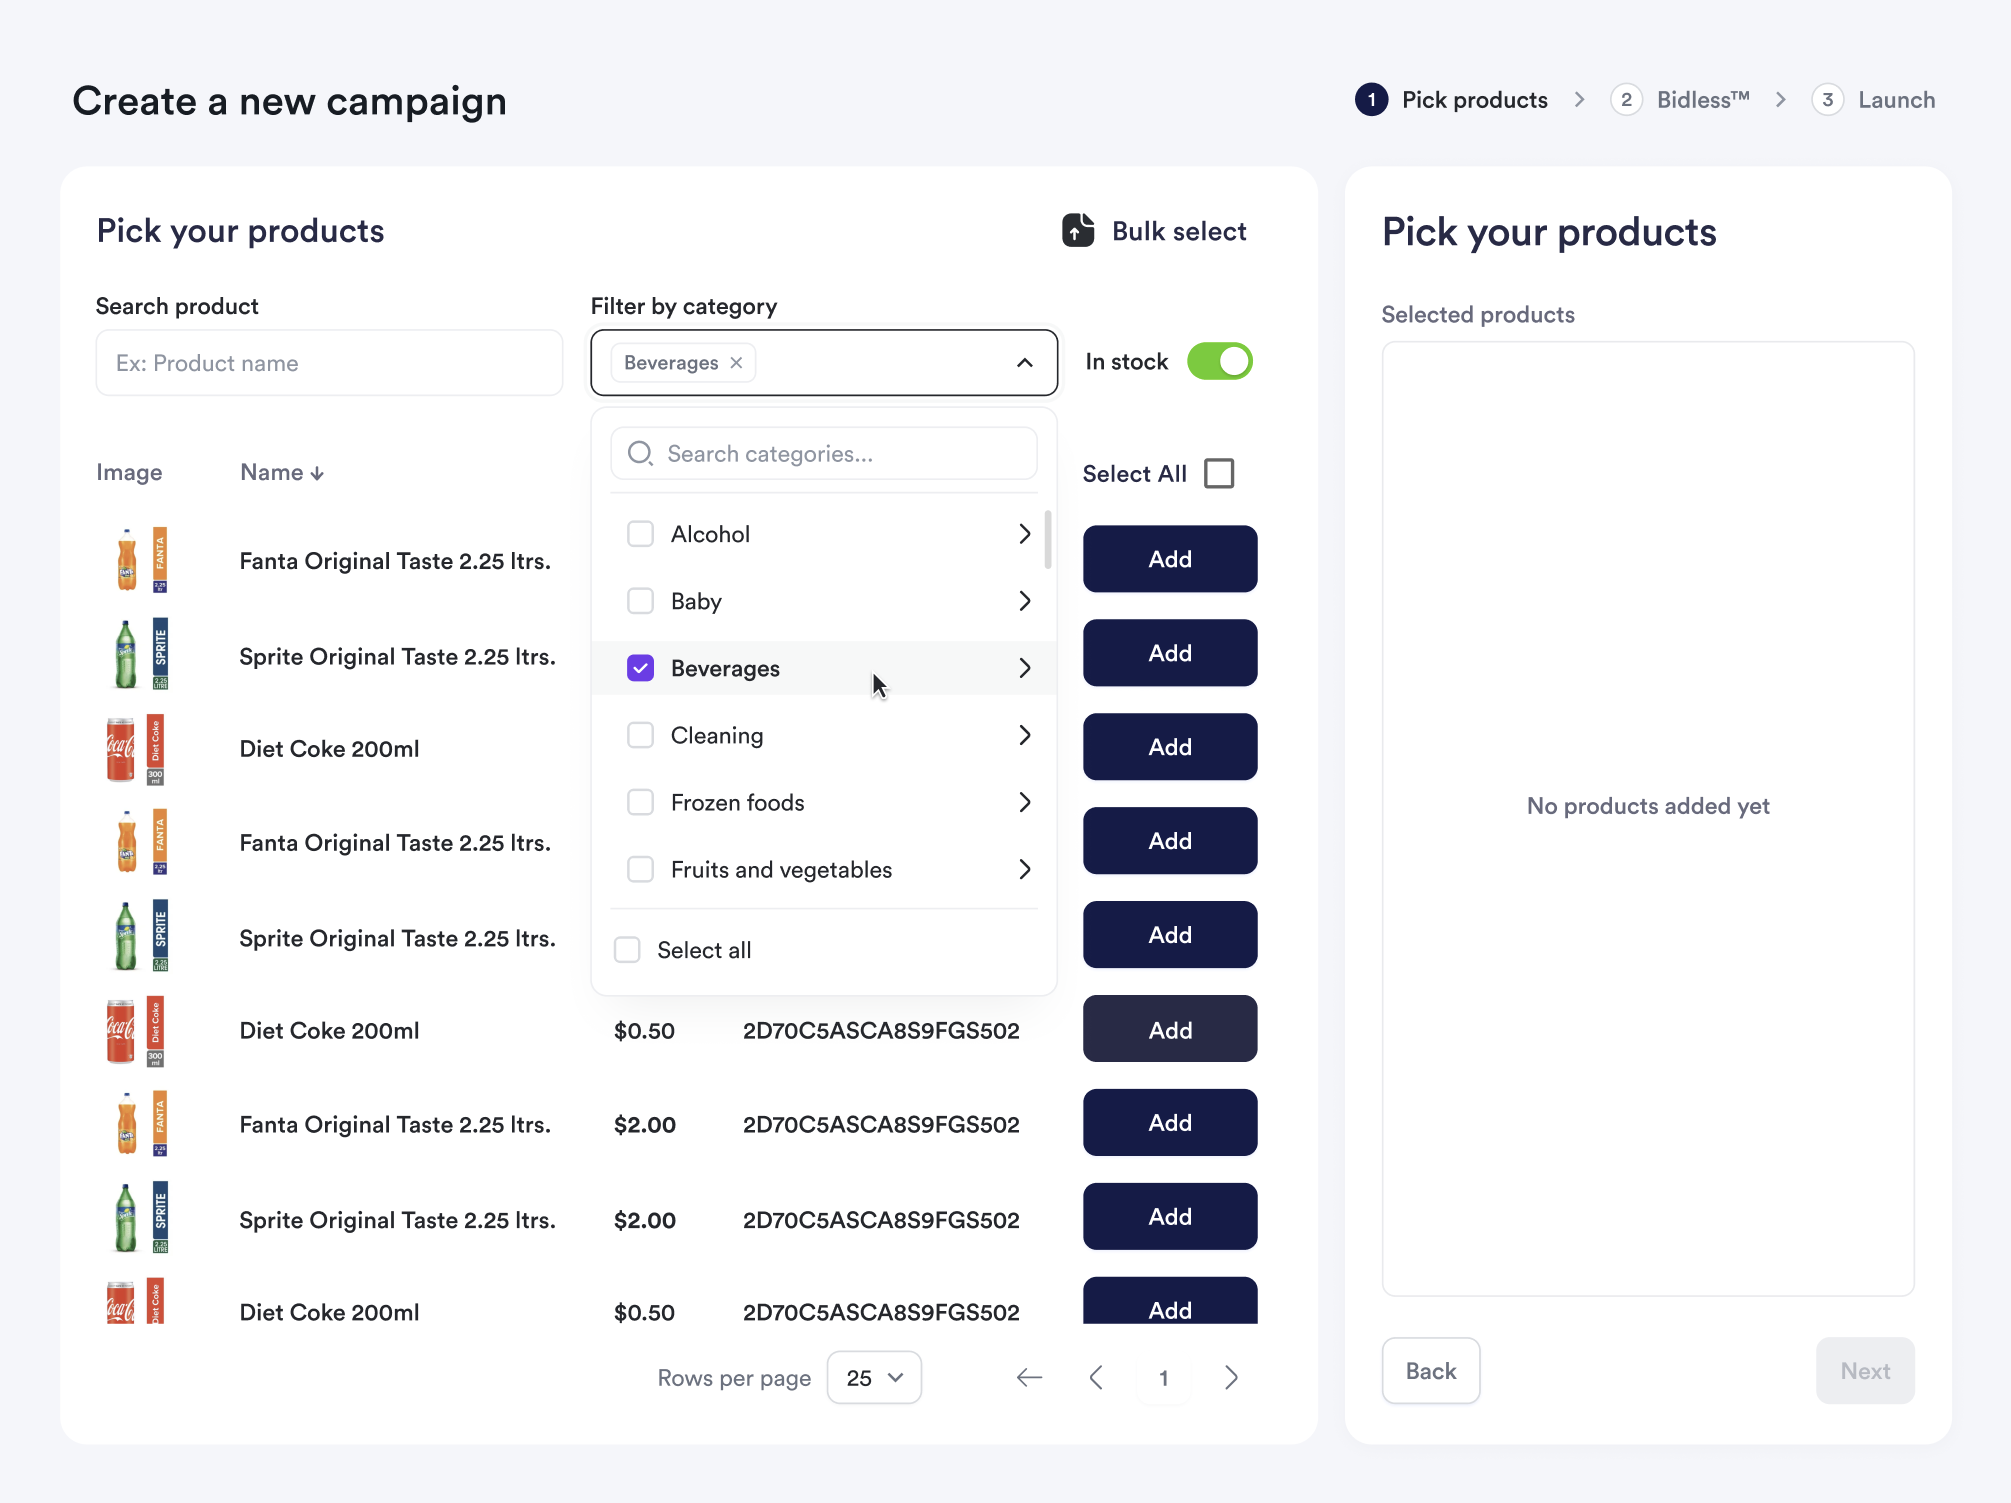Add first Sprite Original Taste product
The image size is (2011, 1503).
tap(1170, 653)
